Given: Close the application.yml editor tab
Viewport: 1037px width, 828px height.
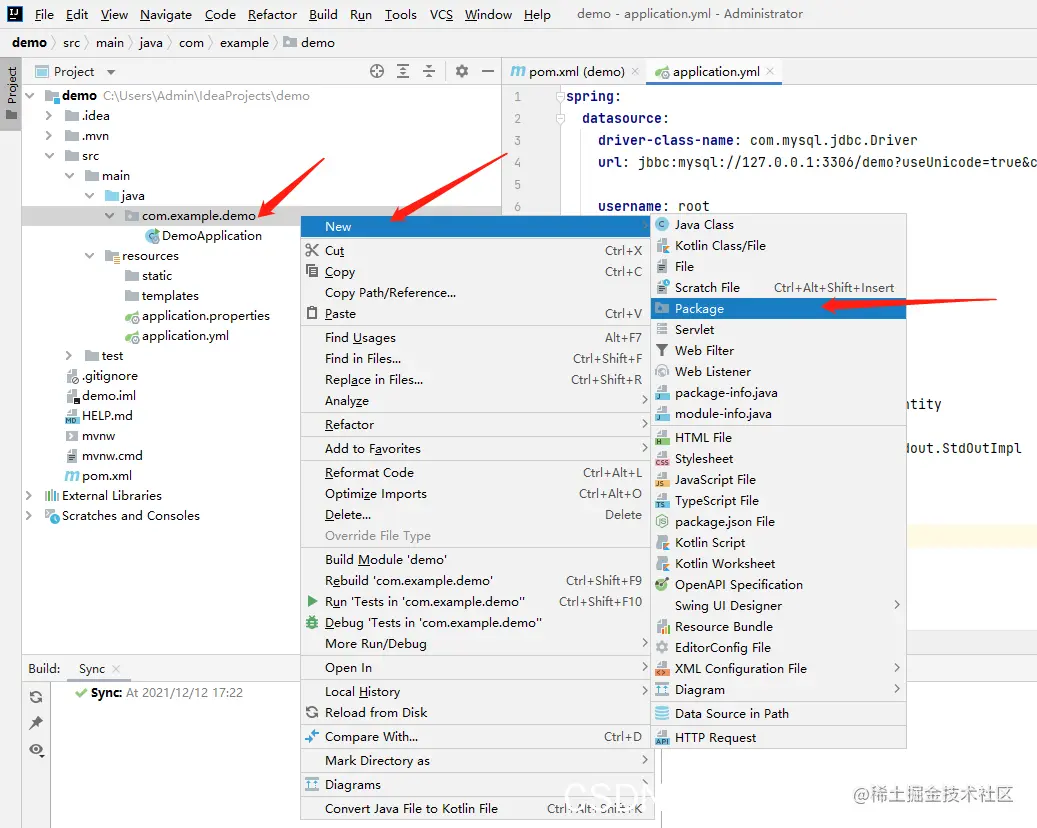Looking at the screenshot, I should (x=770, y=71).
